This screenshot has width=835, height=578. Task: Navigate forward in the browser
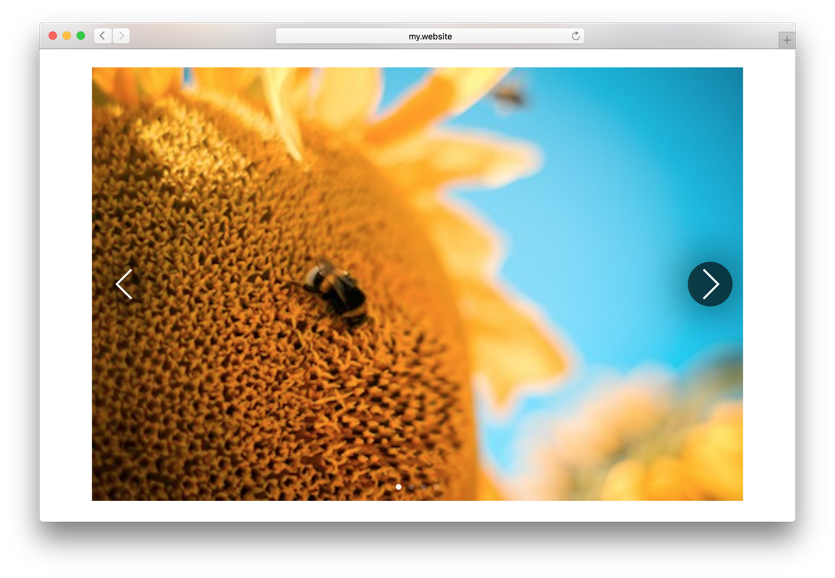(x=121, y=36)
